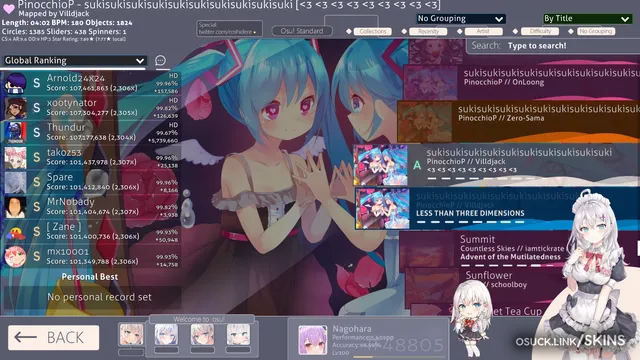Select the PinocchioP // OnLoong beatmap
This screenshot has height=360, width=640.
522,82
